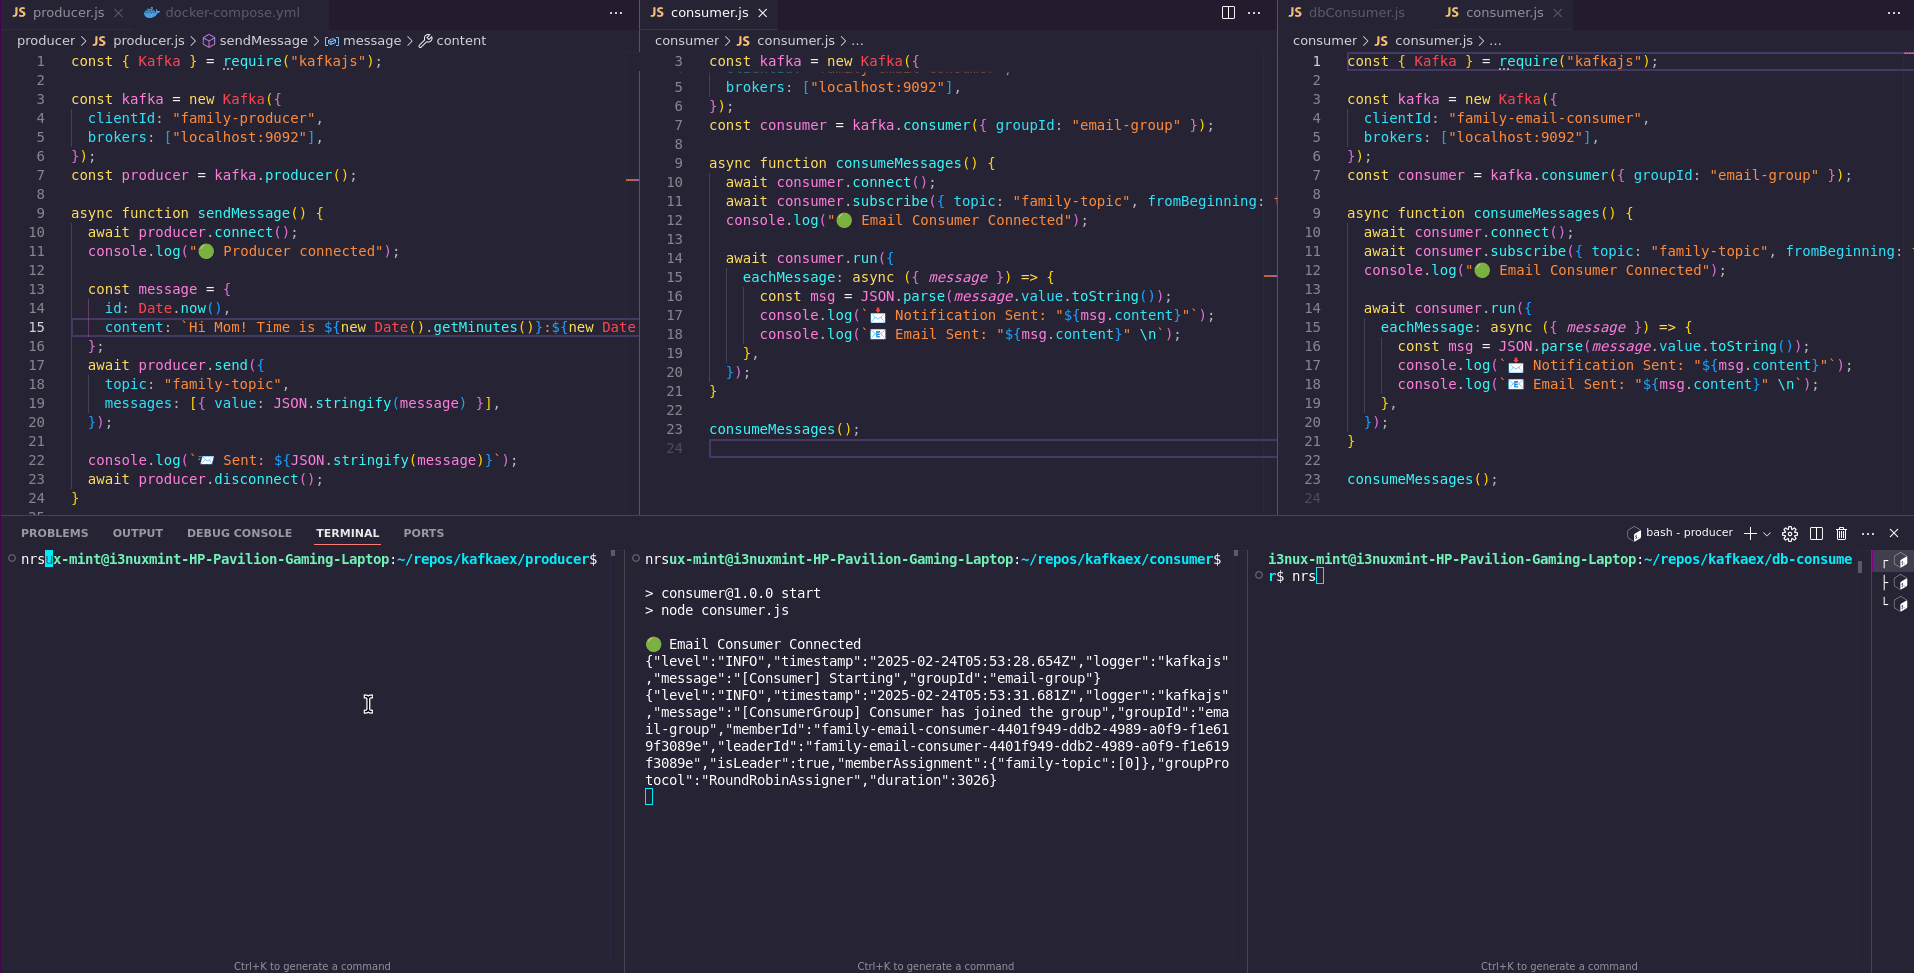Select the TERMINAL panel tab

coord(348,534)
